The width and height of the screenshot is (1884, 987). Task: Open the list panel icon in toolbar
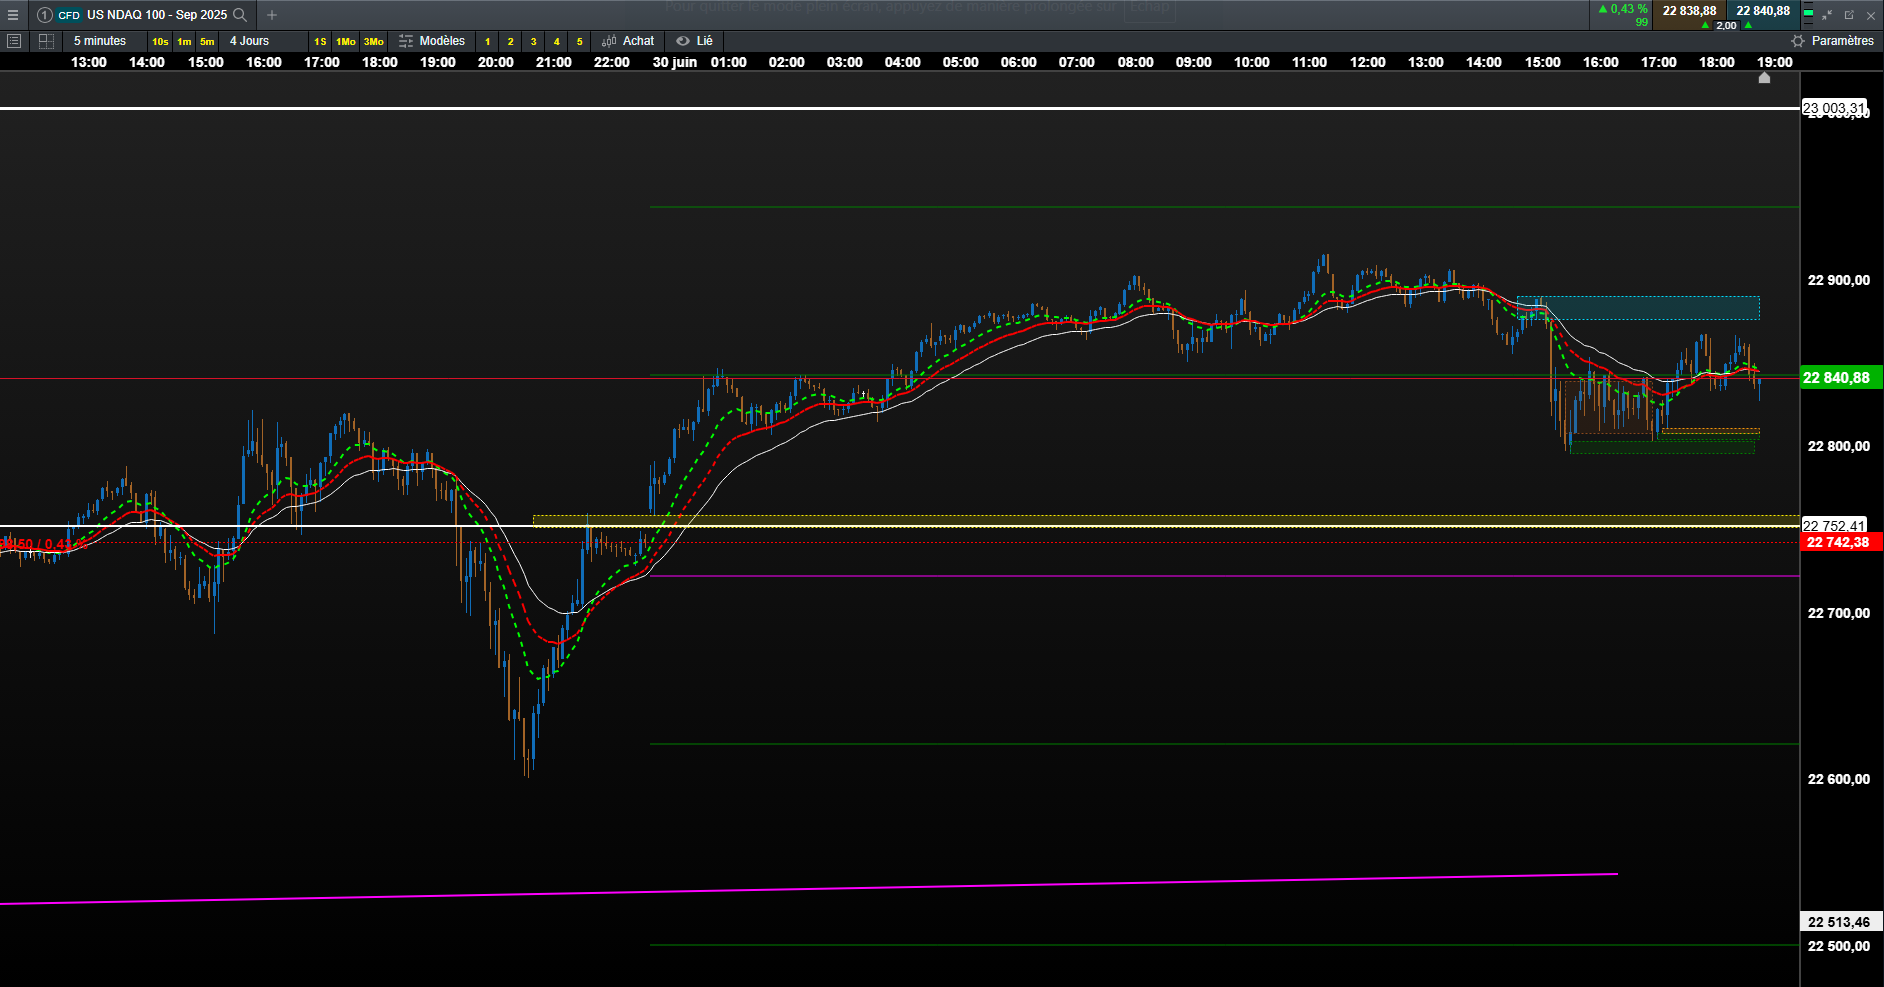pyautogui.click(x=14, y=41)
